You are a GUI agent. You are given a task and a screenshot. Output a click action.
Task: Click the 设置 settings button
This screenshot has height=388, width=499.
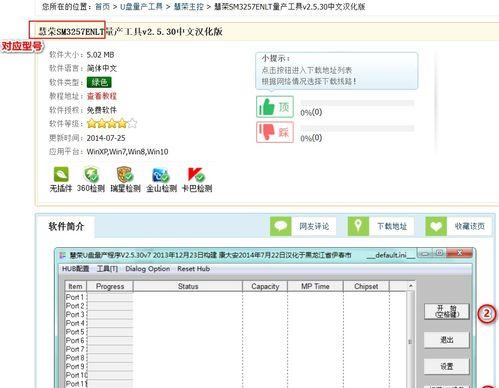(x=447, y=366)
